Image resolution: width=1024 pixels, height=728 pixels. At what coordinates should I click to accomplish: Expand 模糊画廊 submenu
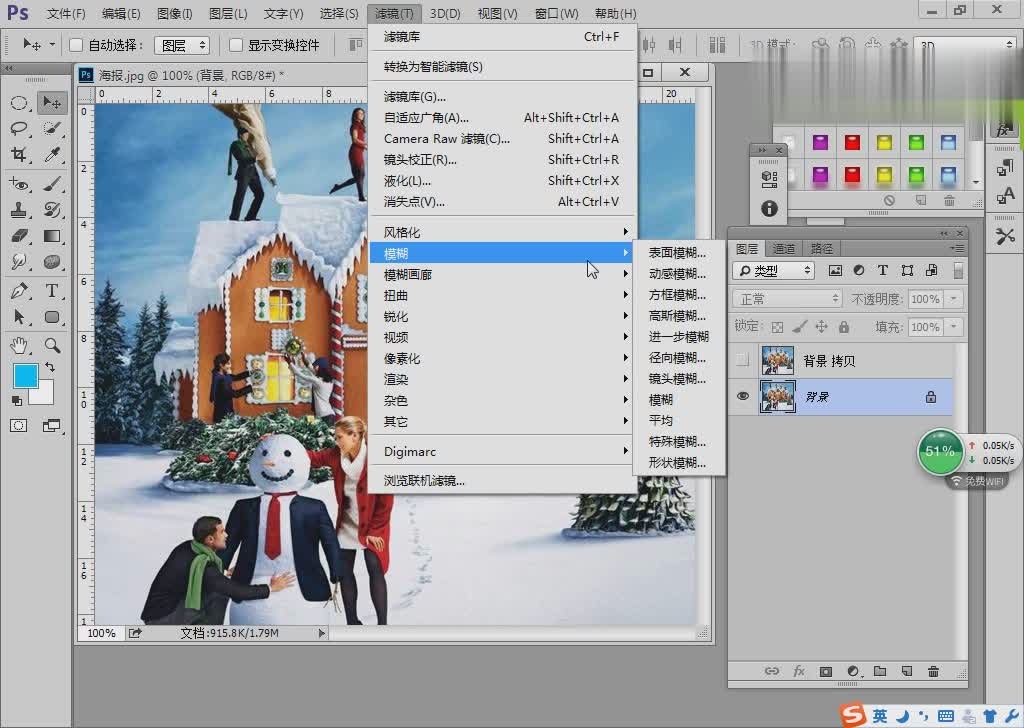pyautogui.click(x=502, y=274)
